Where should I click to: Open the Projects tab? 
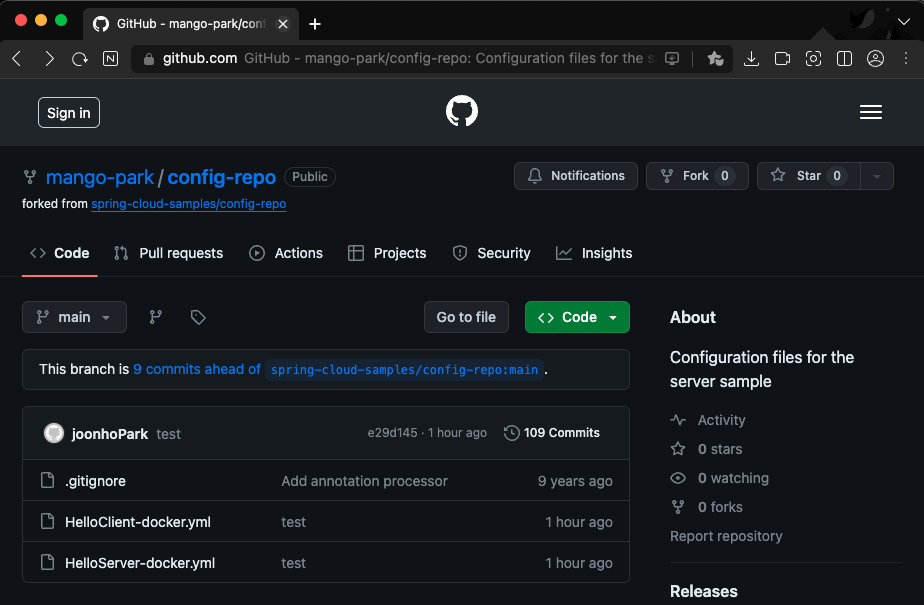(x=387, y=253)
